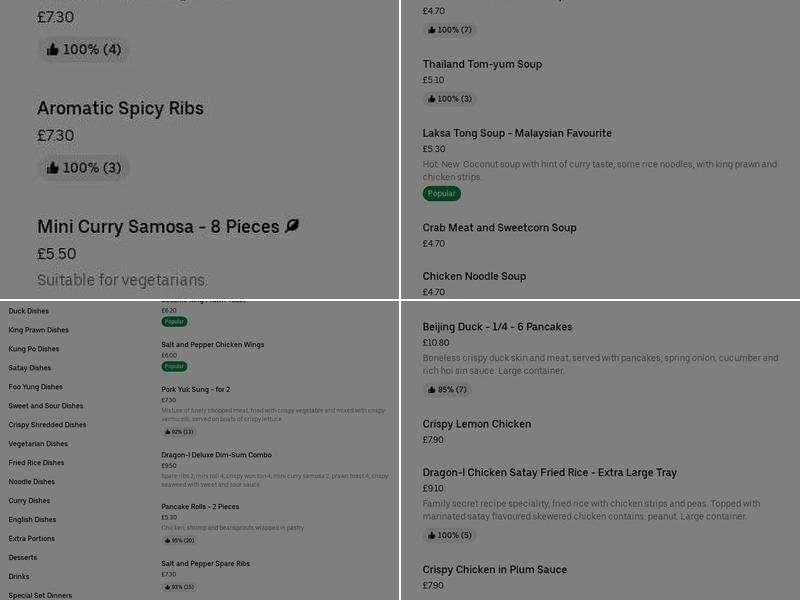Jump to the Noodle Dishes section

[32, 482]
